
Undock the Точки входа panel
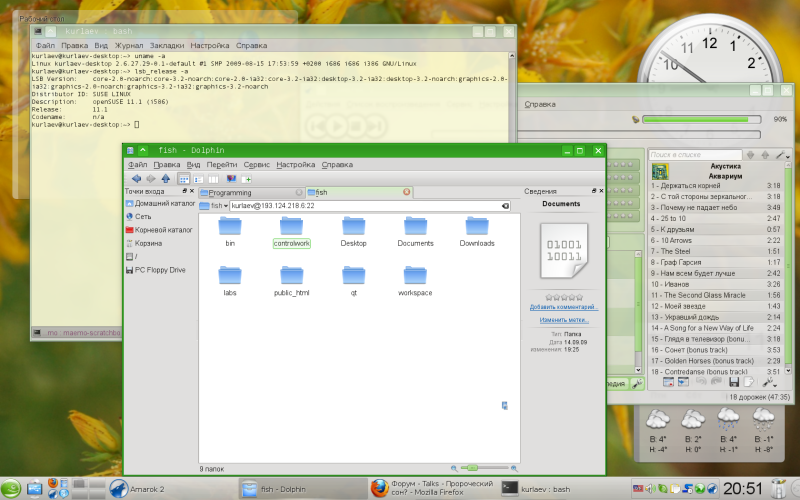pyautogui.click(x=185, y=191)
